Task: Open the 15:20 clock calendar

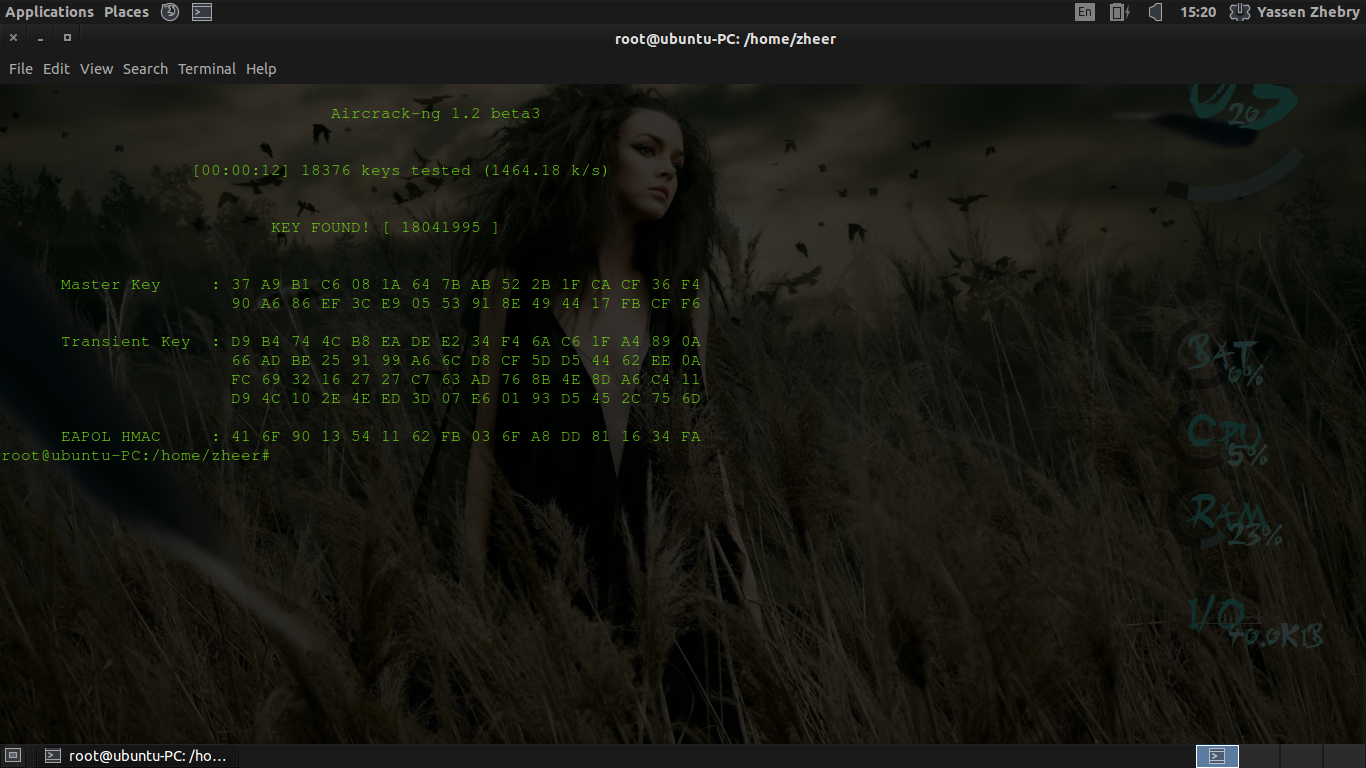Action: point(1197,12)
